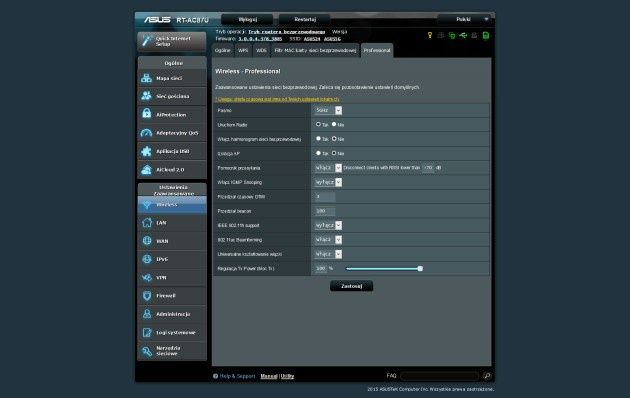Open the operation mode link (Tryb routera)
The image size is (630, 398).
click(x=286, y=32)
